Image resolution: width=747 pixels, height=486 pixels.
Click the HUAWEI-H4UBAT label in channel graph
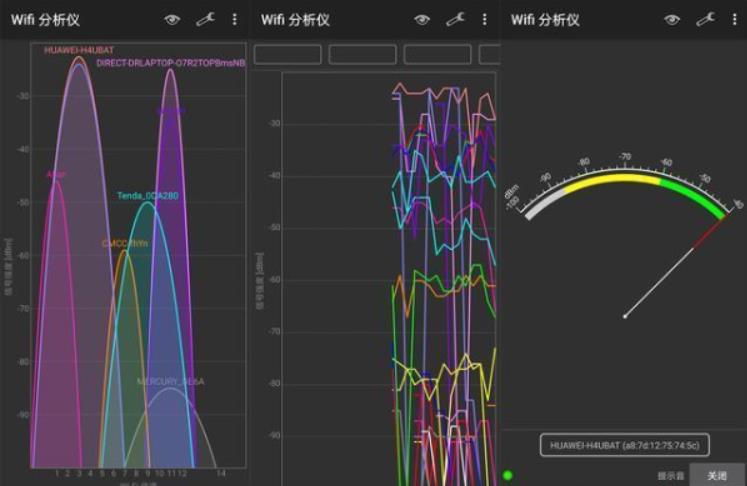pyautogui.click(x=79, y=50)
